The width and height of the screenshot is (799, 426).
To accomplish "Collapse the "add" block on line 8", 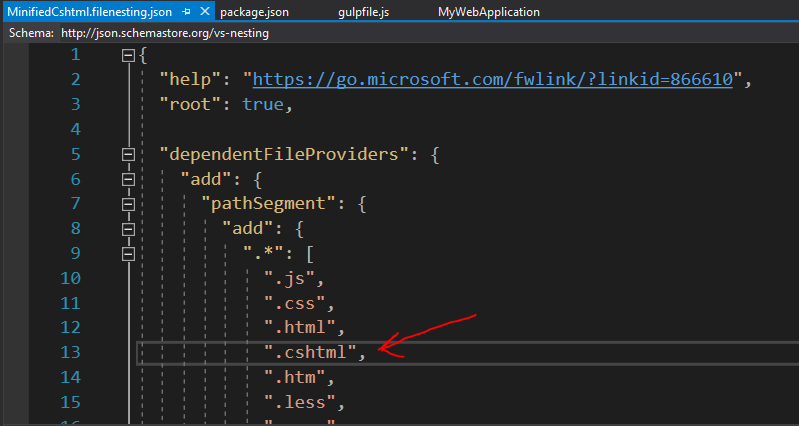I will pos(128,229).
